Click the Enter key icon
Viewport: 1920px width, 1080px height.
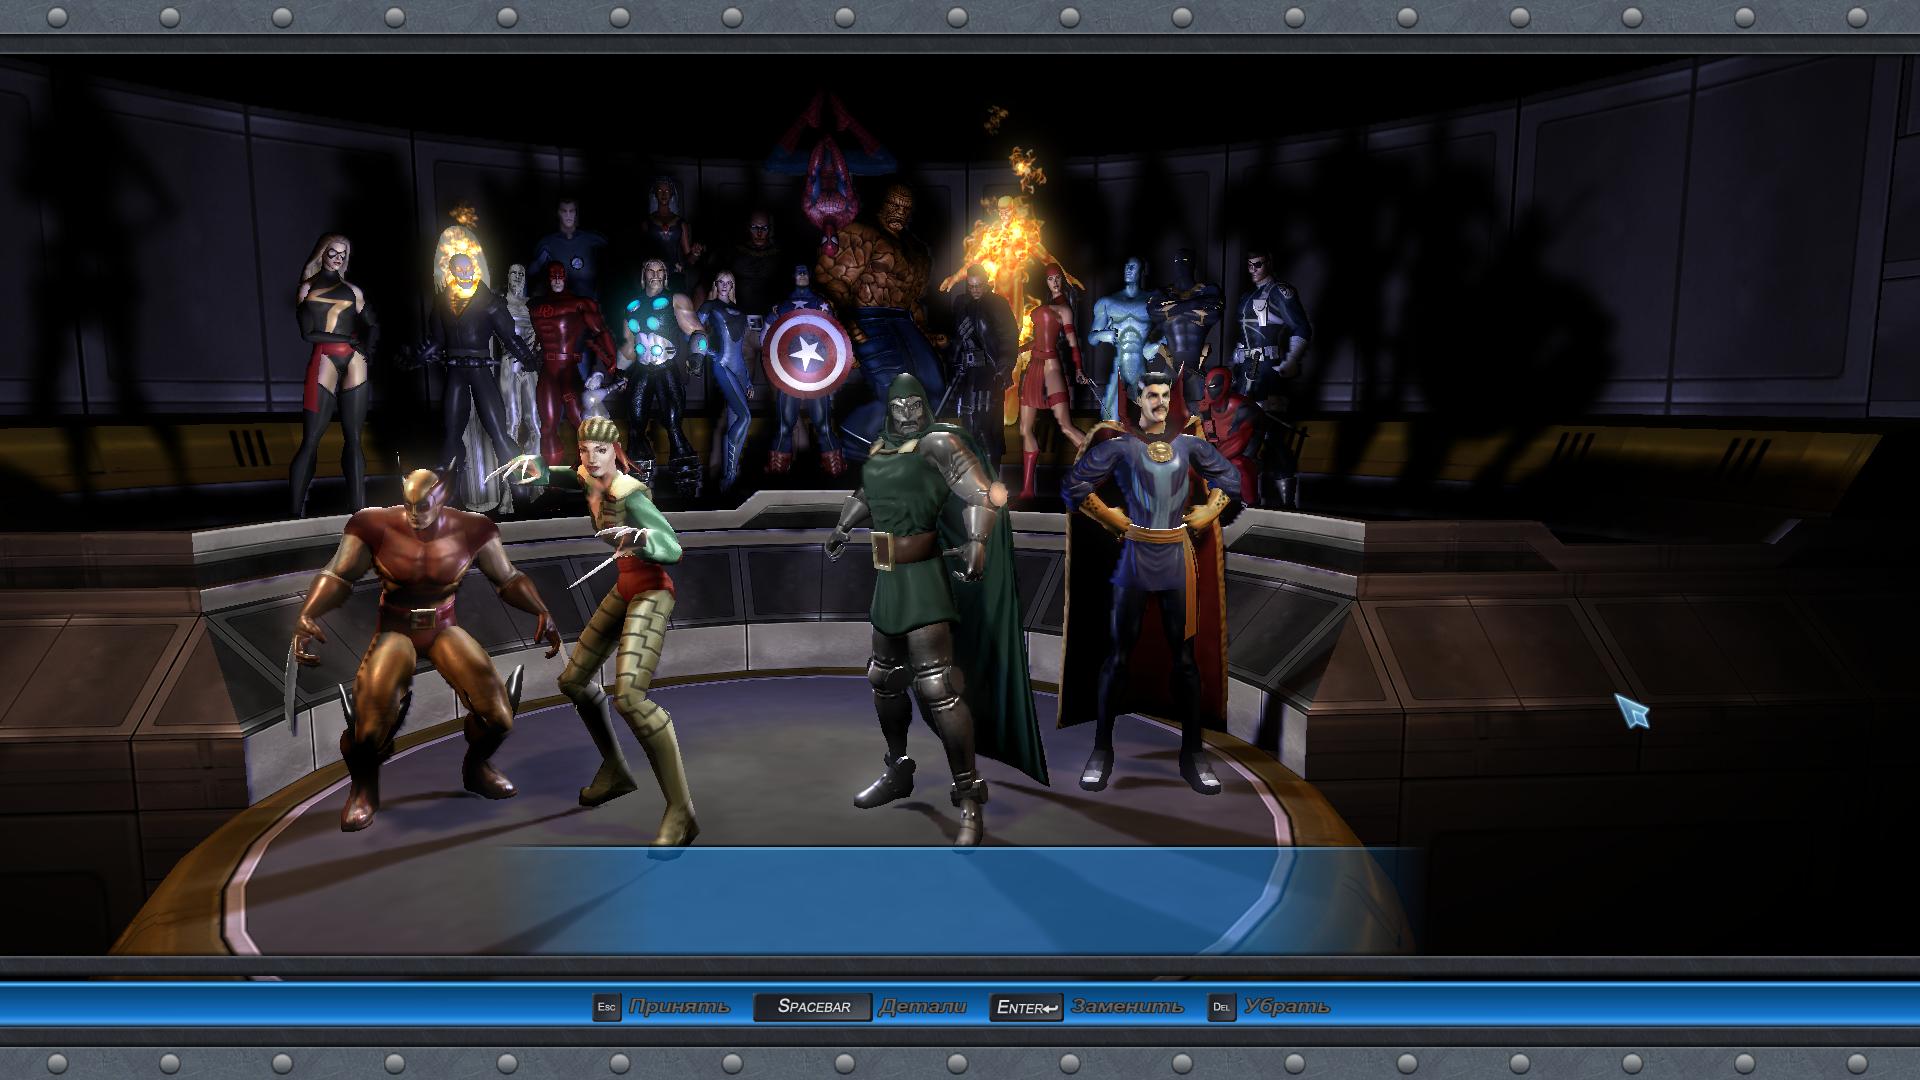click(x=1026, y=1007)
